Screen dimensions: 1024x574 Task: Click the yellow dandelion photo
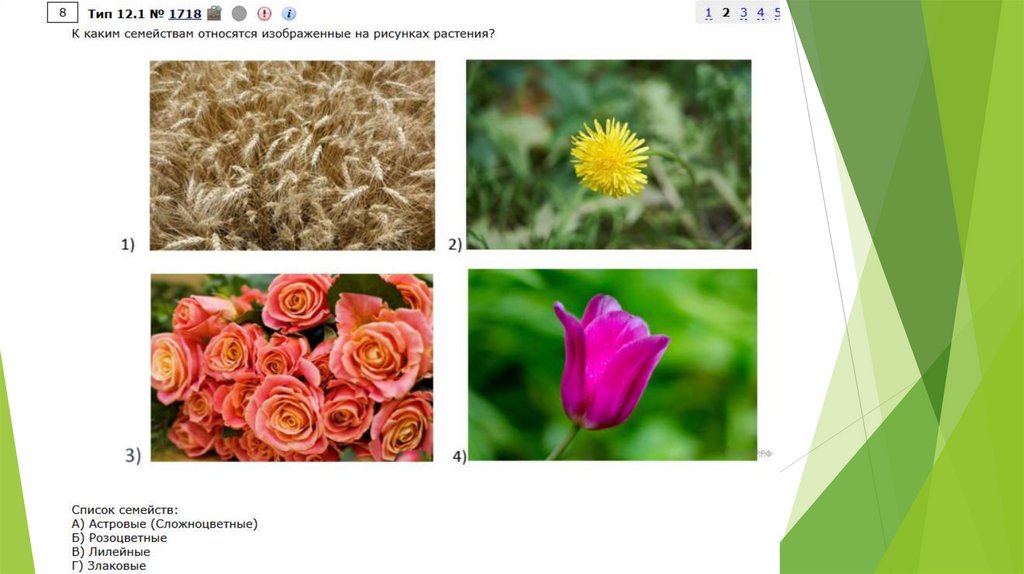pyautogui.click(x=609, y=154)
